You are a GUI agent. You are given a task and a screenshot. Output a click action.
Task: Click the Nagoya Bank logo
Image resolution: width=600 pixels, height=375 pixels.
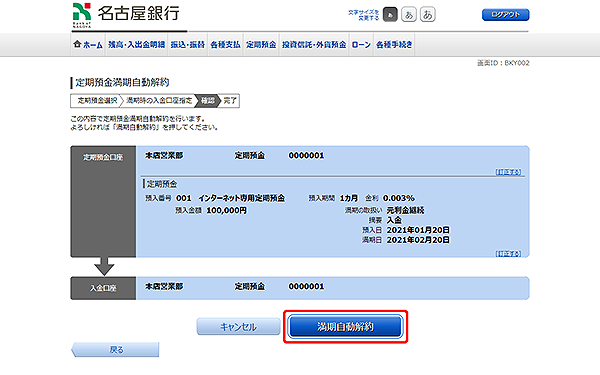click(126, 15)
